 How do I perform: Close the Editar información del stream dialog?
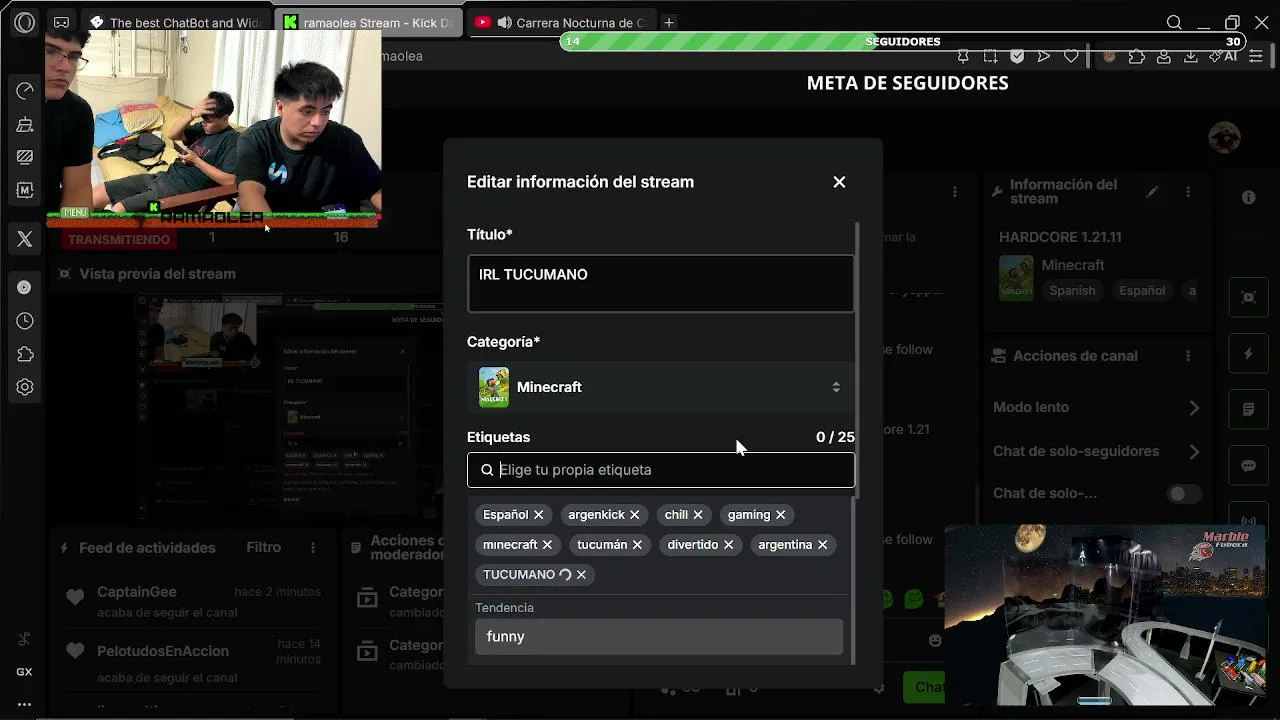pyautogui.click(x=839, y=182)
